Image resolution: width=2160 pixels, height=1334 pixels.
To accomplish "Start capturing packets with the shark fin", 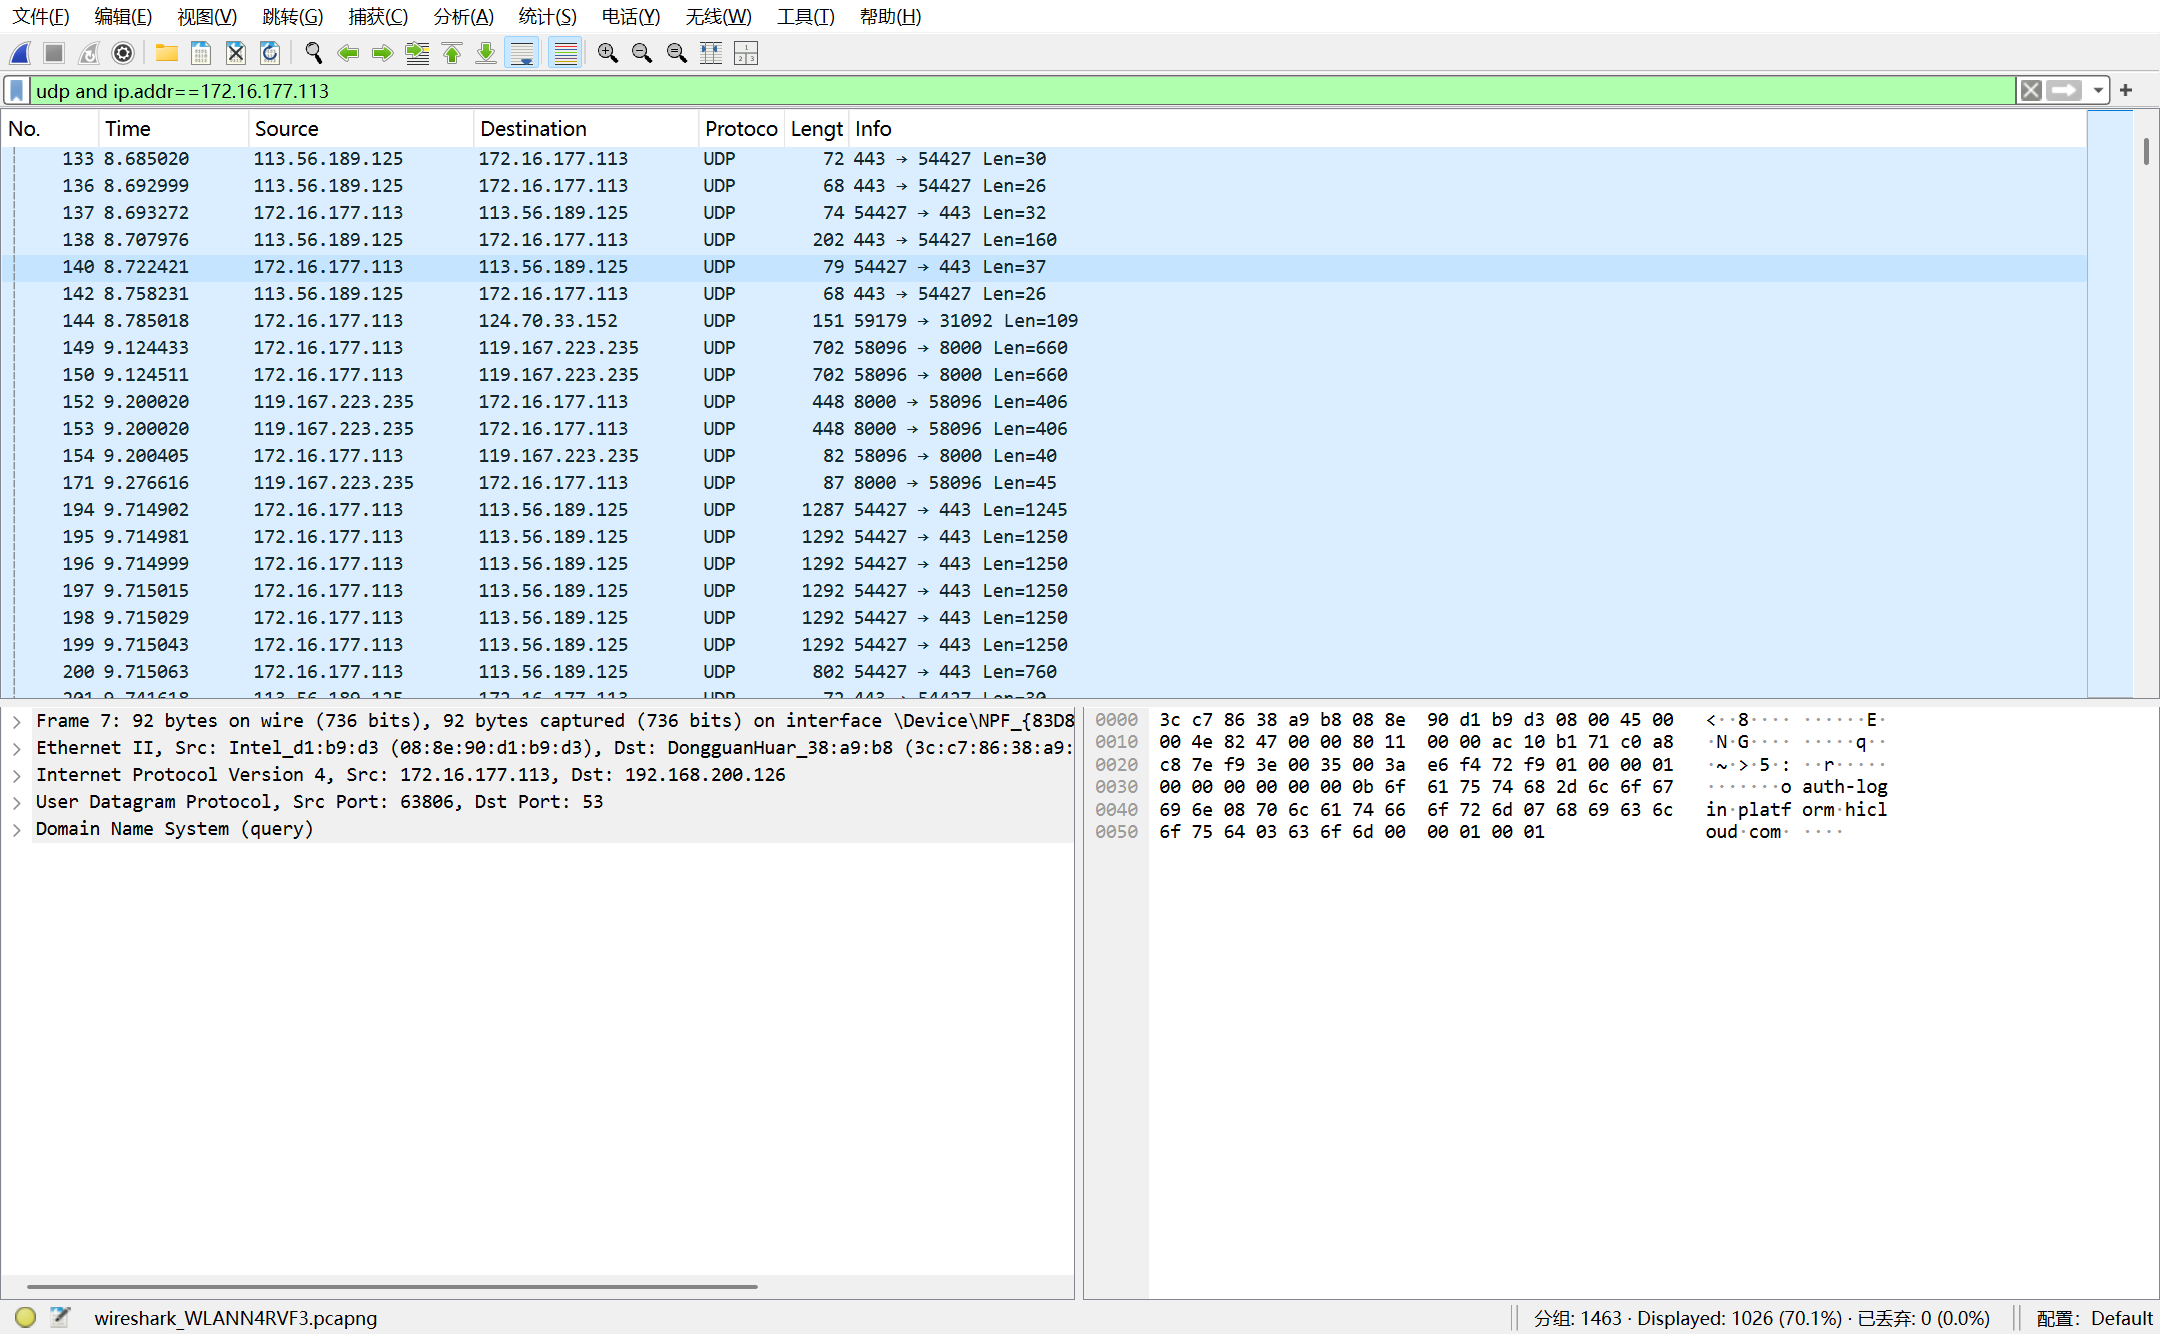I will pos(21,53).
